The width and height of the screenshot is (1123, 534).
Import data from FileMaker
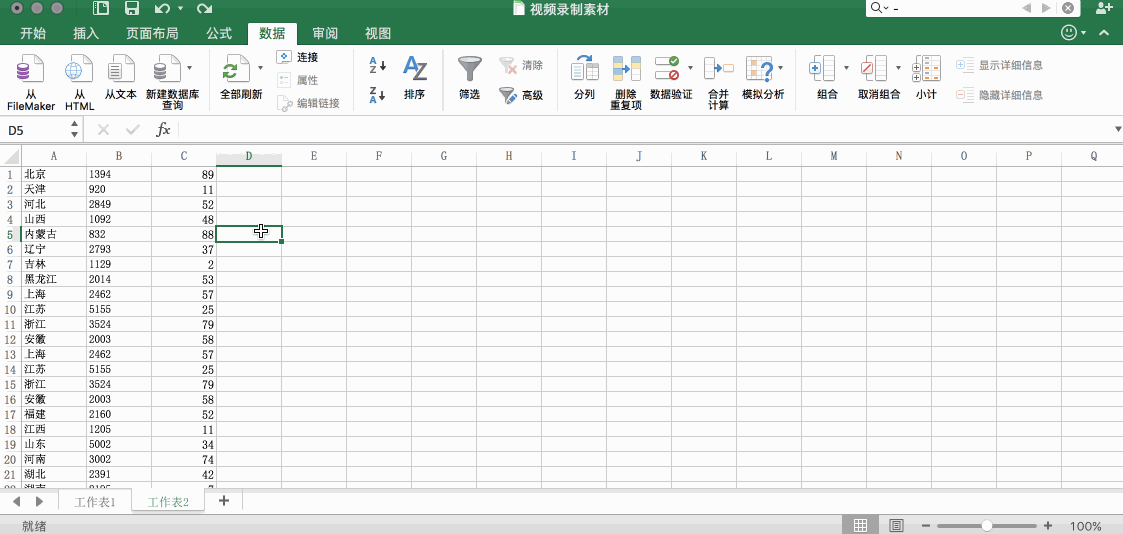tap(31, 82)
